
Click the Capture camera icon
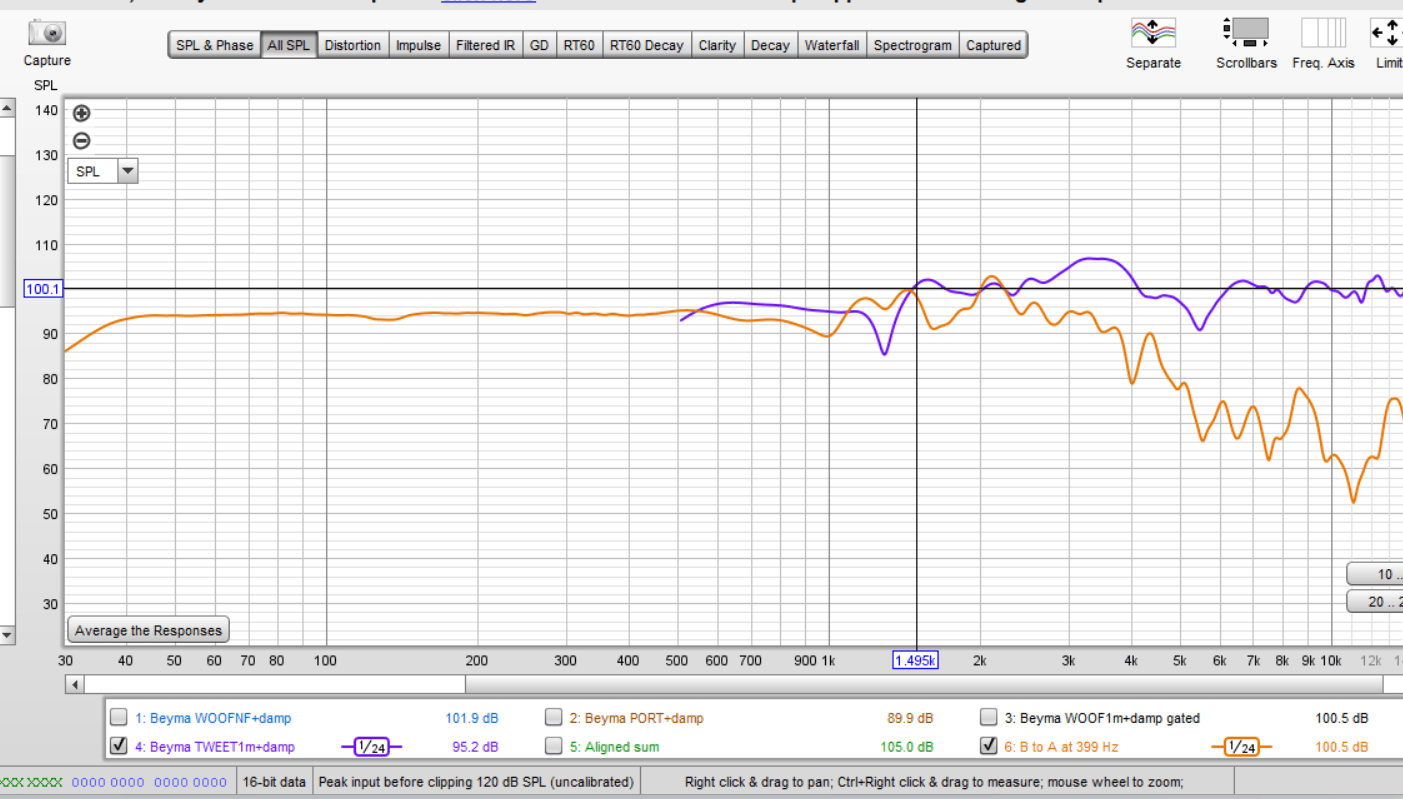click(x=47, y=33)
